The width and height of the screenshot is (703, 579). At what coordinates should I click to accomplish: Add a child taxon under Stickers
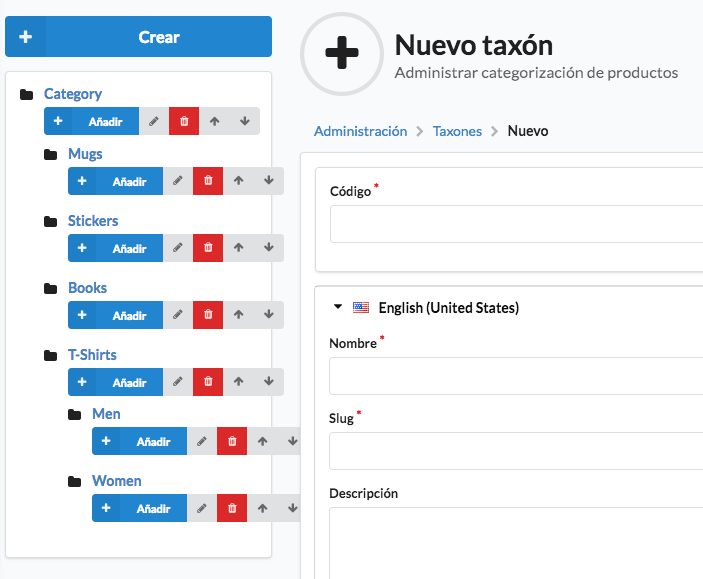pyautogui.click(x=116, y=248)
